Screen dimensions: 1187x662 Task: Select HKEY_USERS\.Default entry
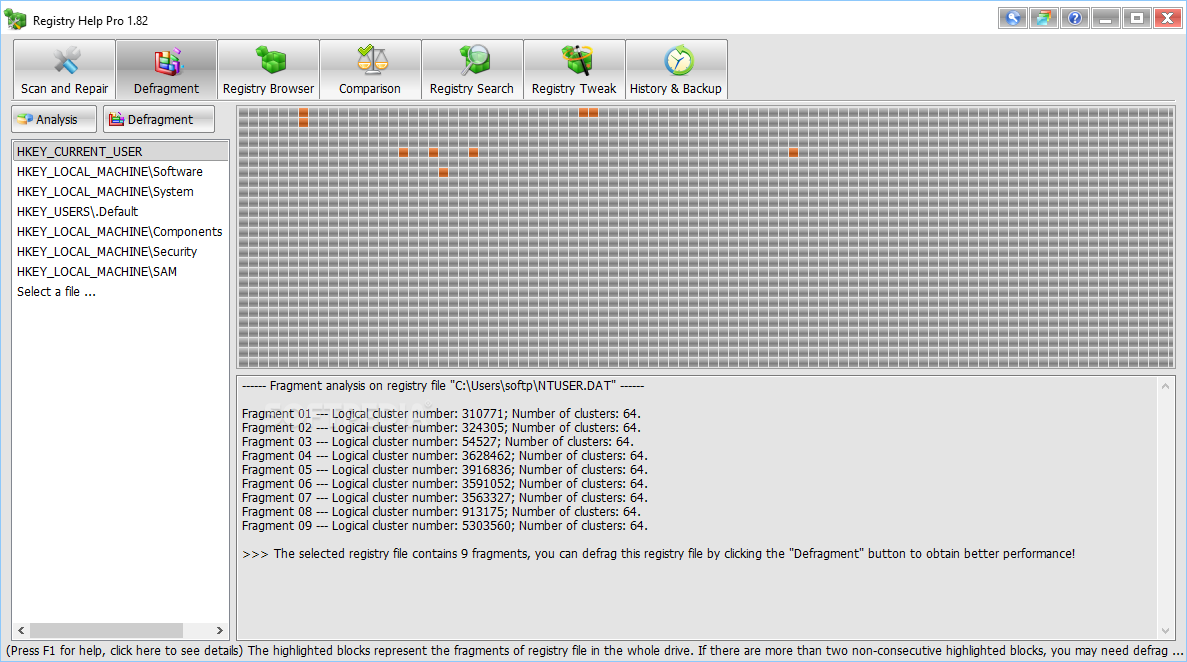[120, 211]
